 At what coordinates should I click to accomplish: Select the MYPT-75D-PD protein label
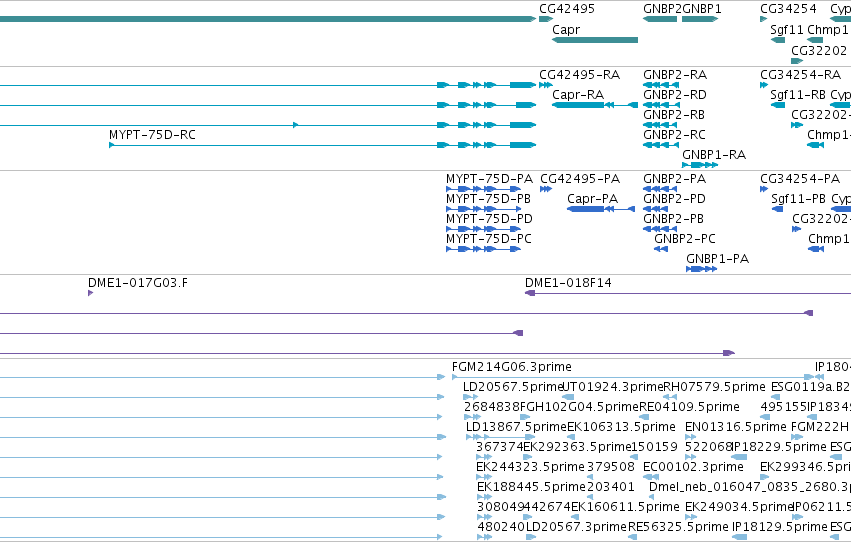point(490,219)
